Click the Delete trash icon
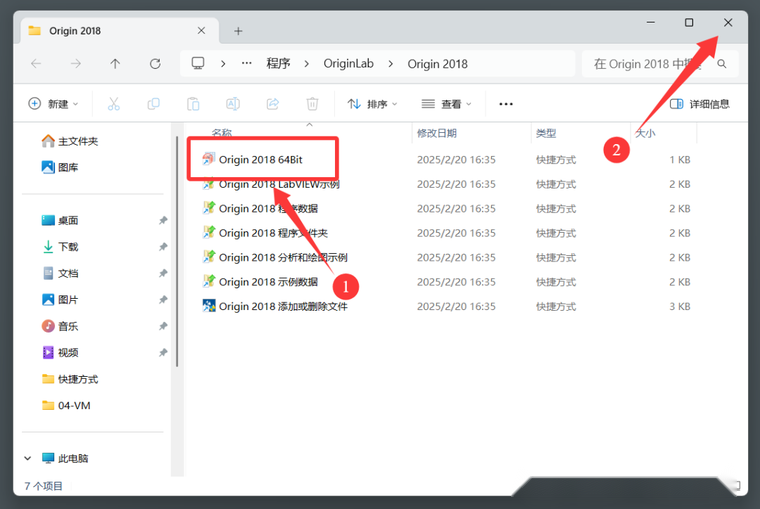This screenshot has height=509, width=760. (312, 104)
